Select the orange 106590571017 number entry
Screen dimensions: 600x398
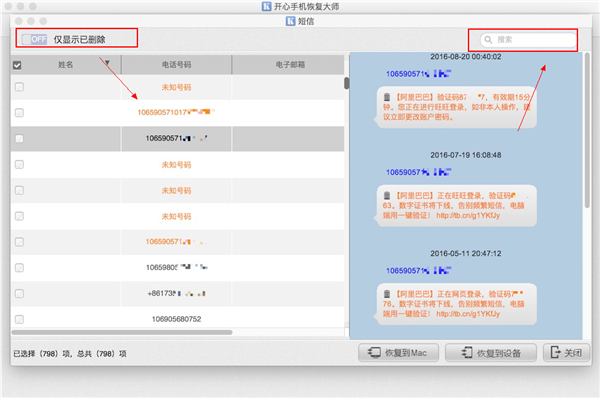tap(176, 112)
